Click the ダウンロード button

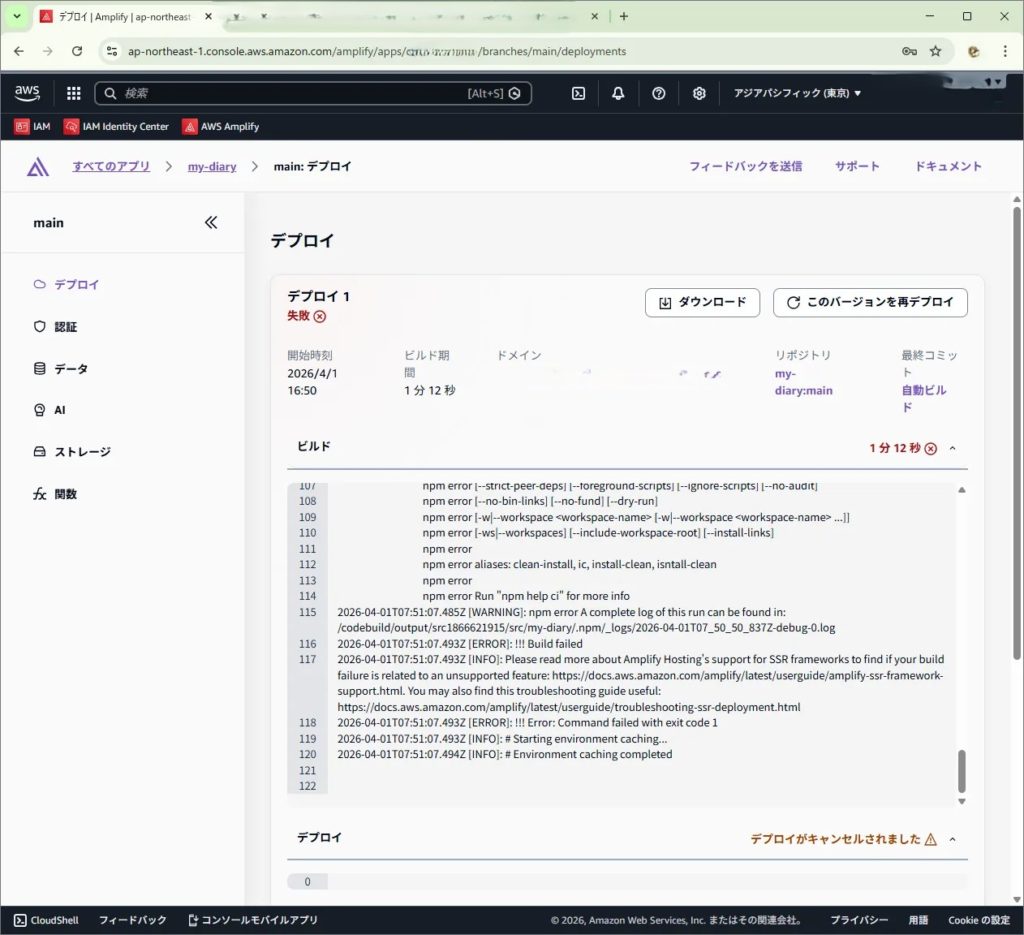coord(702,302)
